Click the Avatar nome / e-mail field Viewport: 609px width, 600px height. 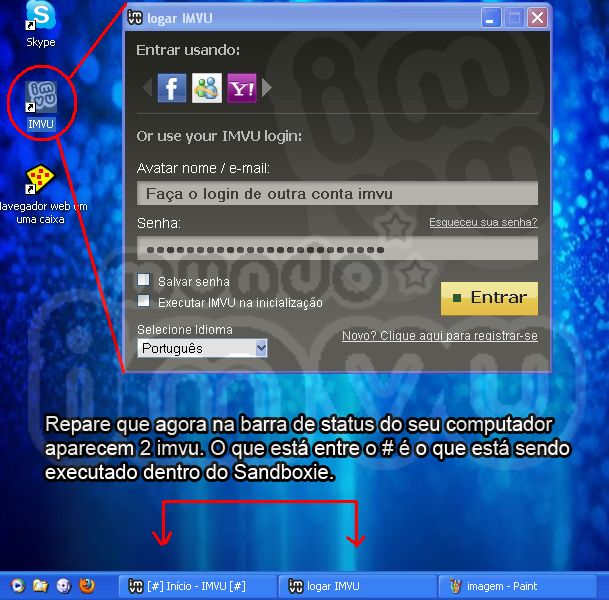[337, 193]
